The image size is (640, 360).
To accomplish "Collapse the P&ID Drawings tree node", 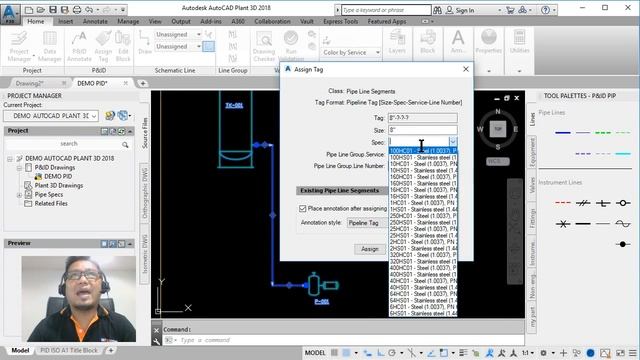I will (x=19, y=168).
